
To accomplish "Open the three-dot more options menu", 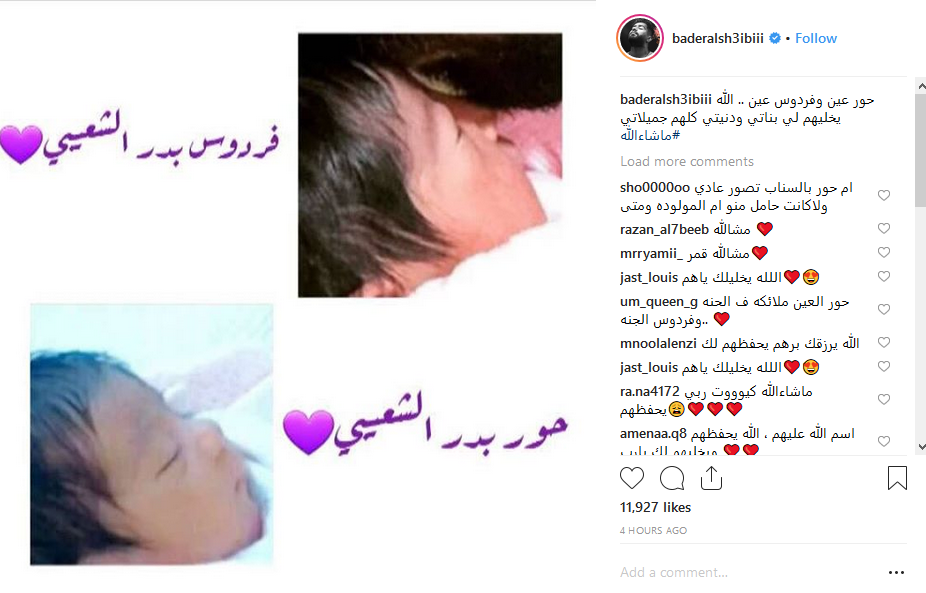I will tap(896, 572).
